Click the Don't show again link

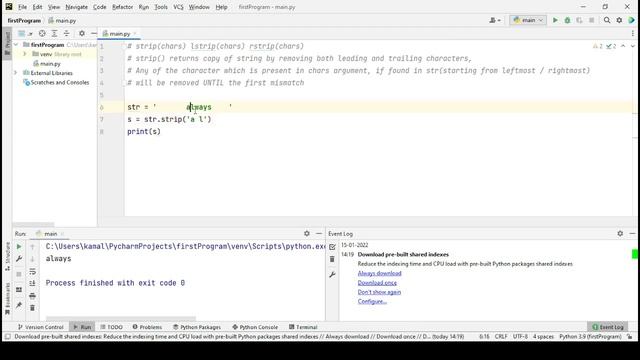[379, 292]
